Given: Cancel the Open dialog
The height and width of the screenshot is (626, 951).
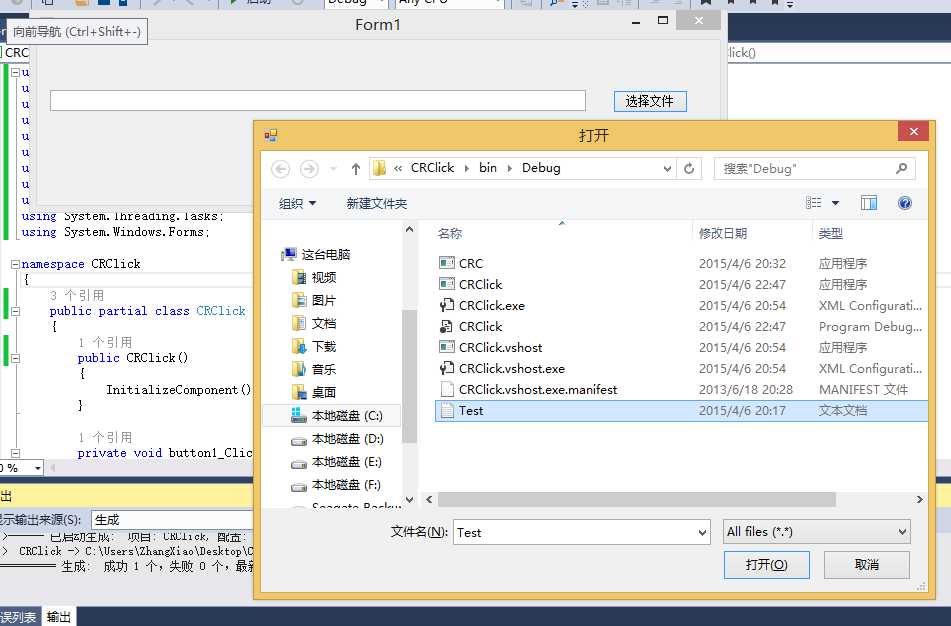Looking at the screenshot, I should pos(866,565).
